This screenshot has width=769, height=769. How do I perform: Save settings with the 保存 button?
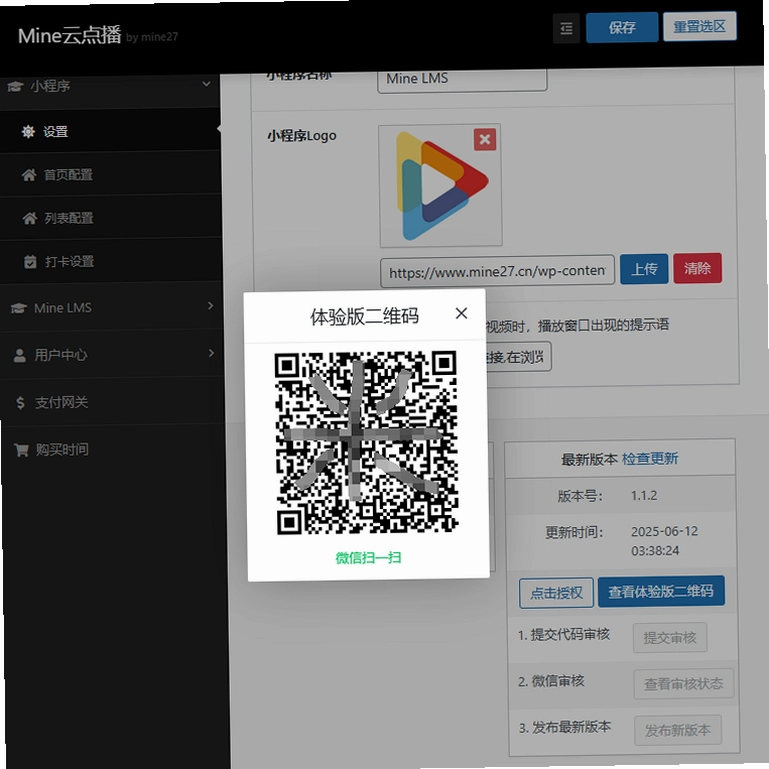point(621,27)
